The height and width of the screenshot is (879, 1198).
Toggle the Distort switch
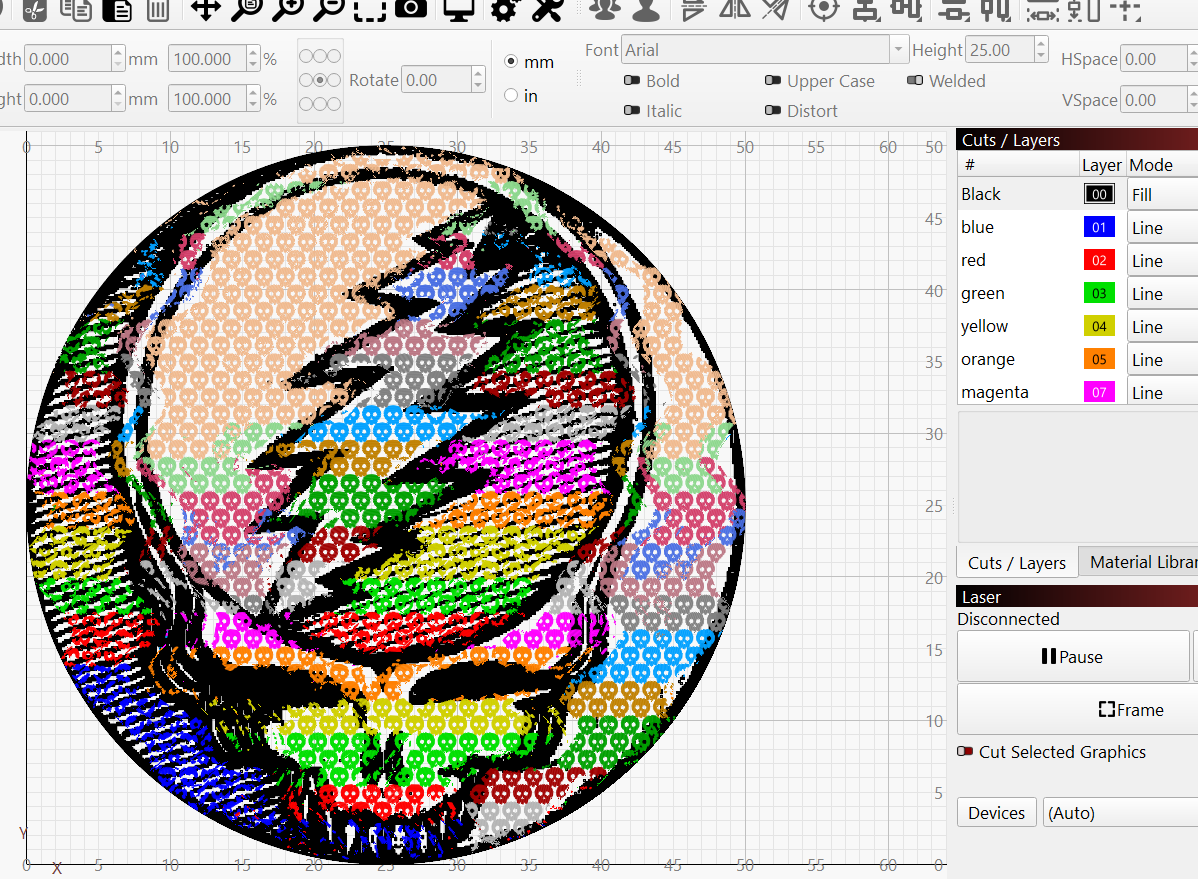[773, 110]
